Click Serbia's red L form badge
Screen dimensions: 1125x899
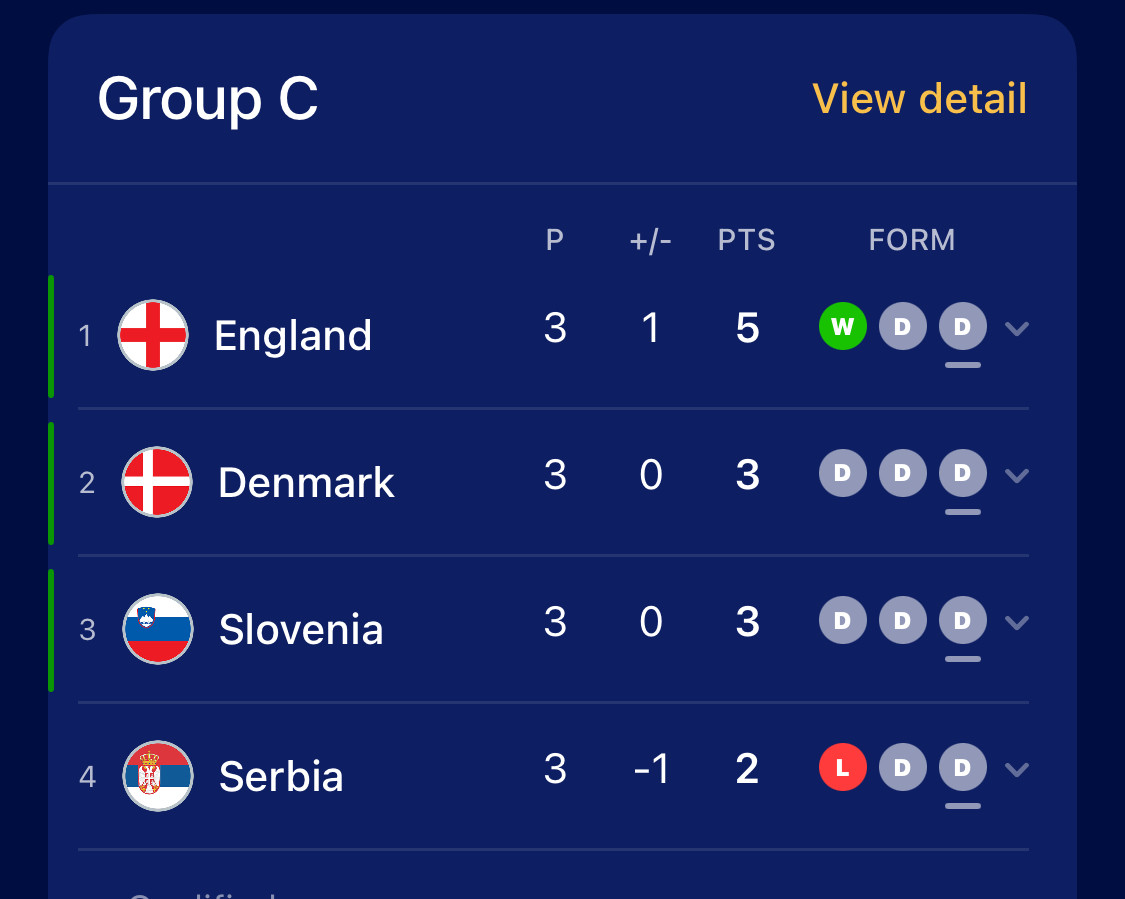pos(842,767)
